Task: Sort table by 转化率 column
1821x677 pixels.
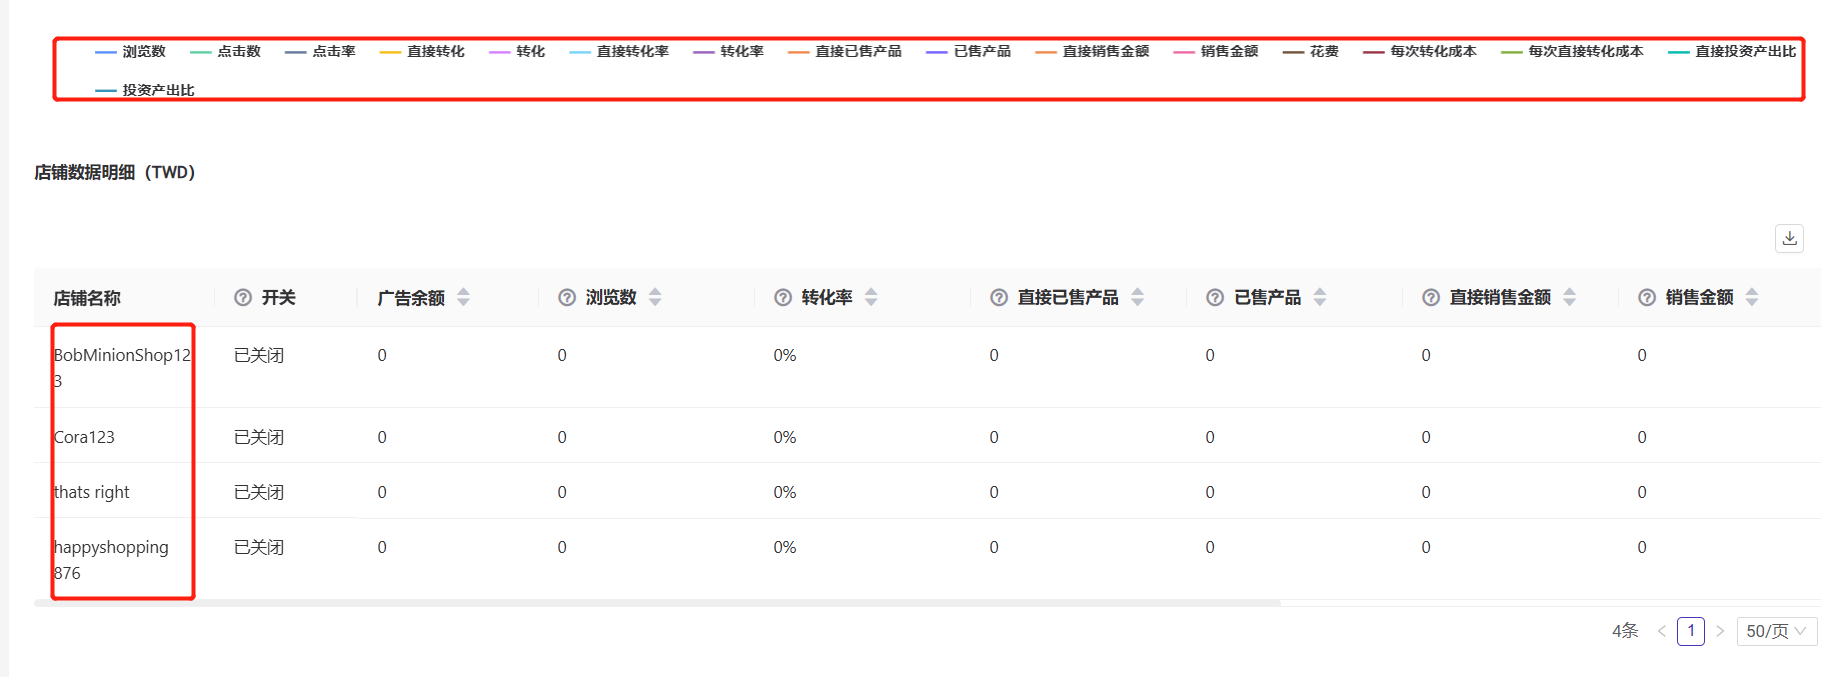Action: tap(871, 298)
